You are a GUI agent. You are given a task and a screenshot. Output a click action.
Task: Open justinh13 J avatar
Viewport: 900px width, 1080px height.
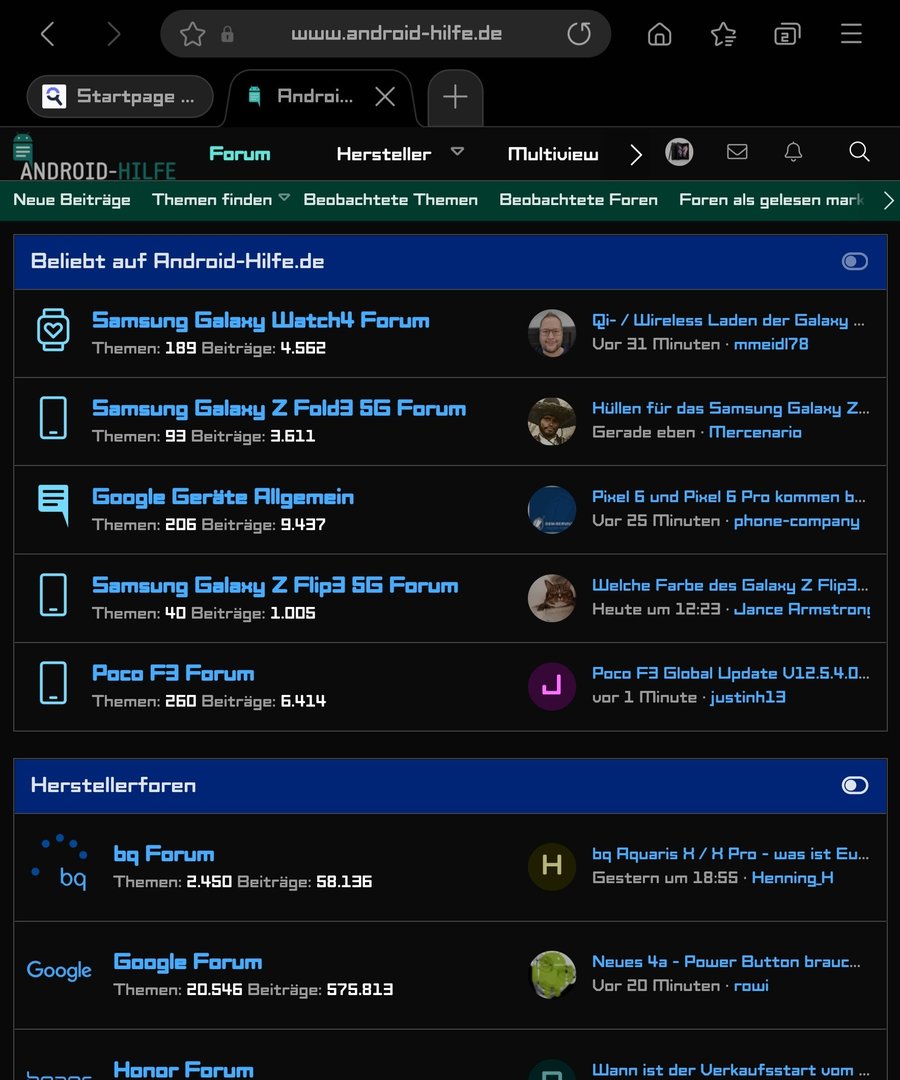552,686
